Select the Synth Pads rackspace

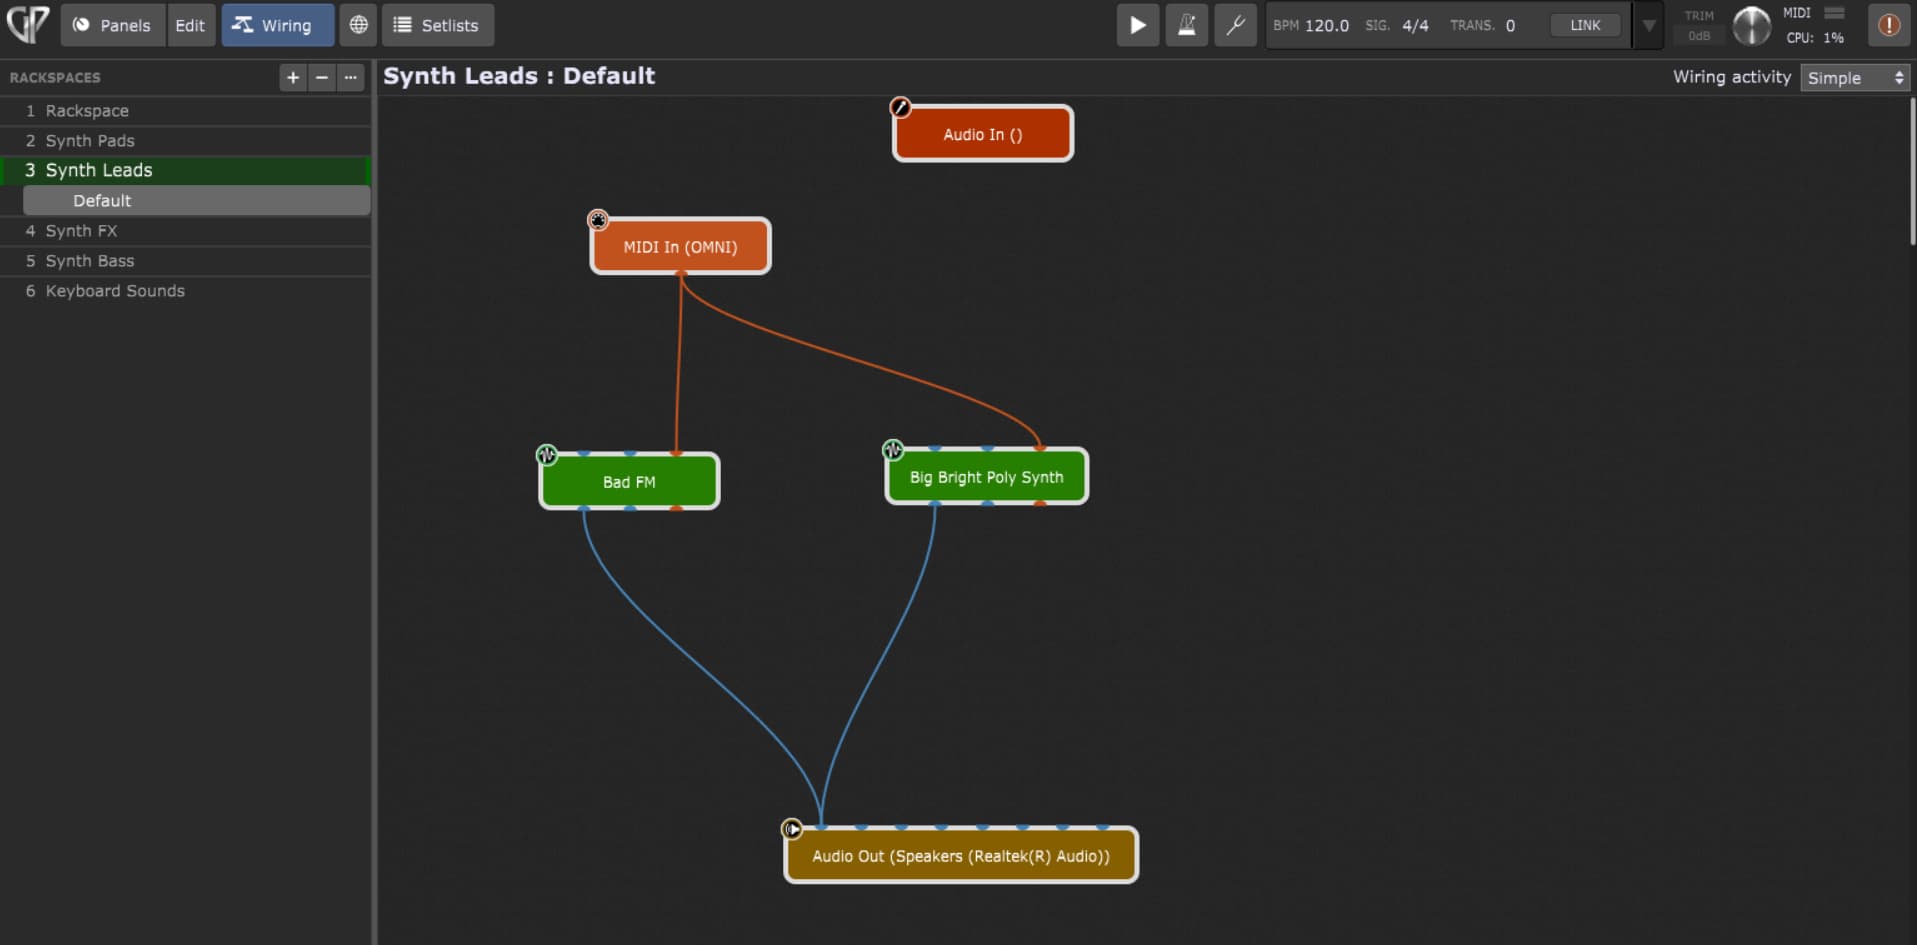[x=90, y=141]
